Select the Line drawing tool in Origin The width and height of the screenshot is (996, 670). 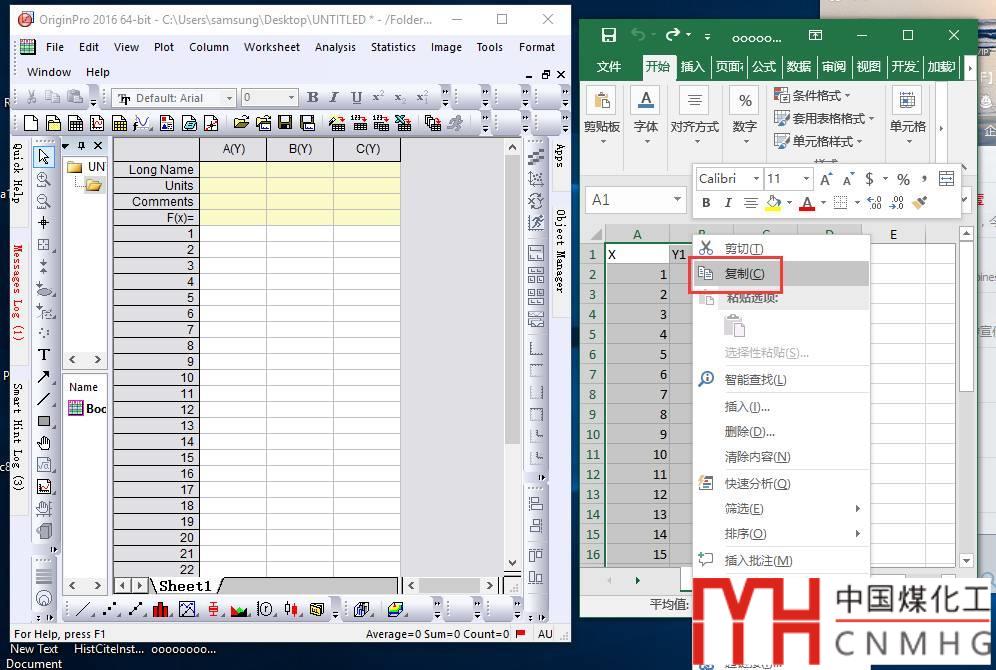[43, 399]
